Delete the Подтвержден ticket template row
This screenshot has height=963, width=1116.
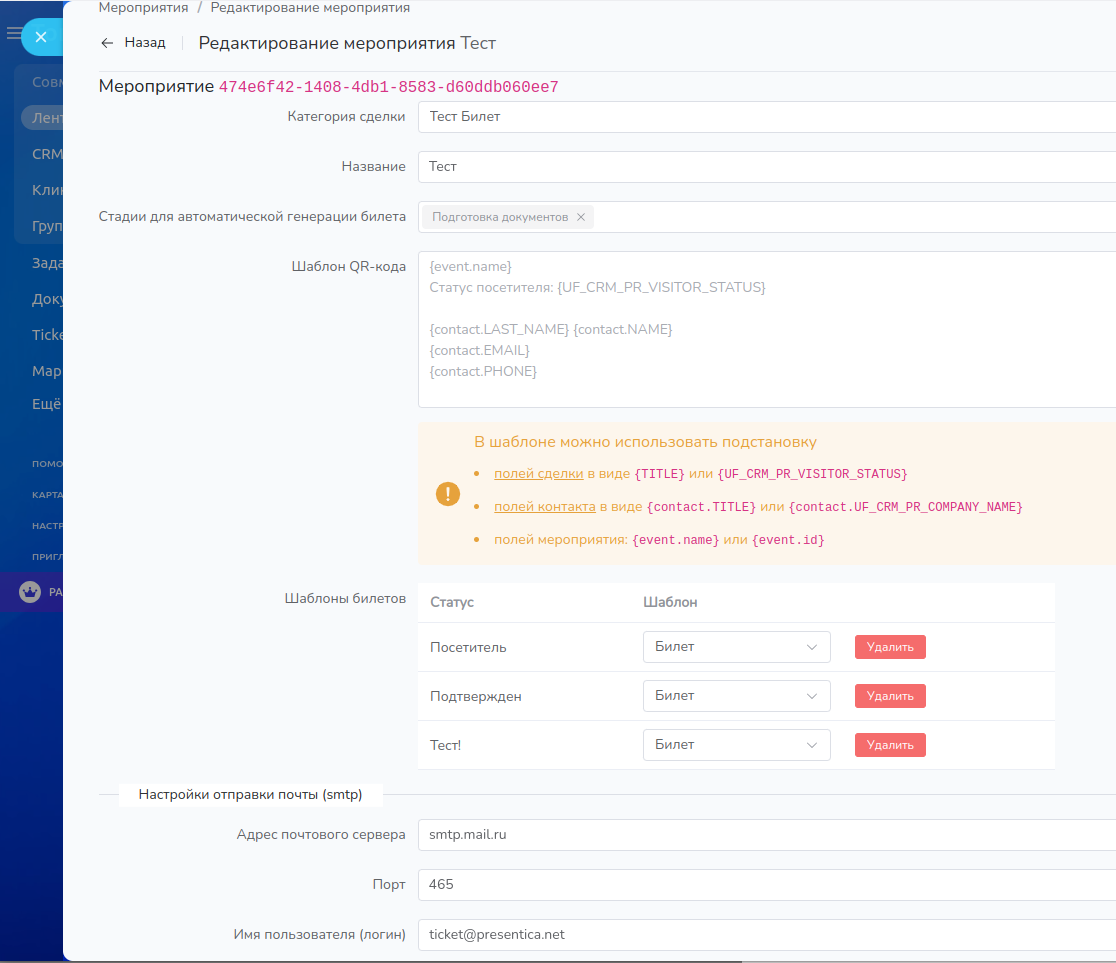click(890, 696)
